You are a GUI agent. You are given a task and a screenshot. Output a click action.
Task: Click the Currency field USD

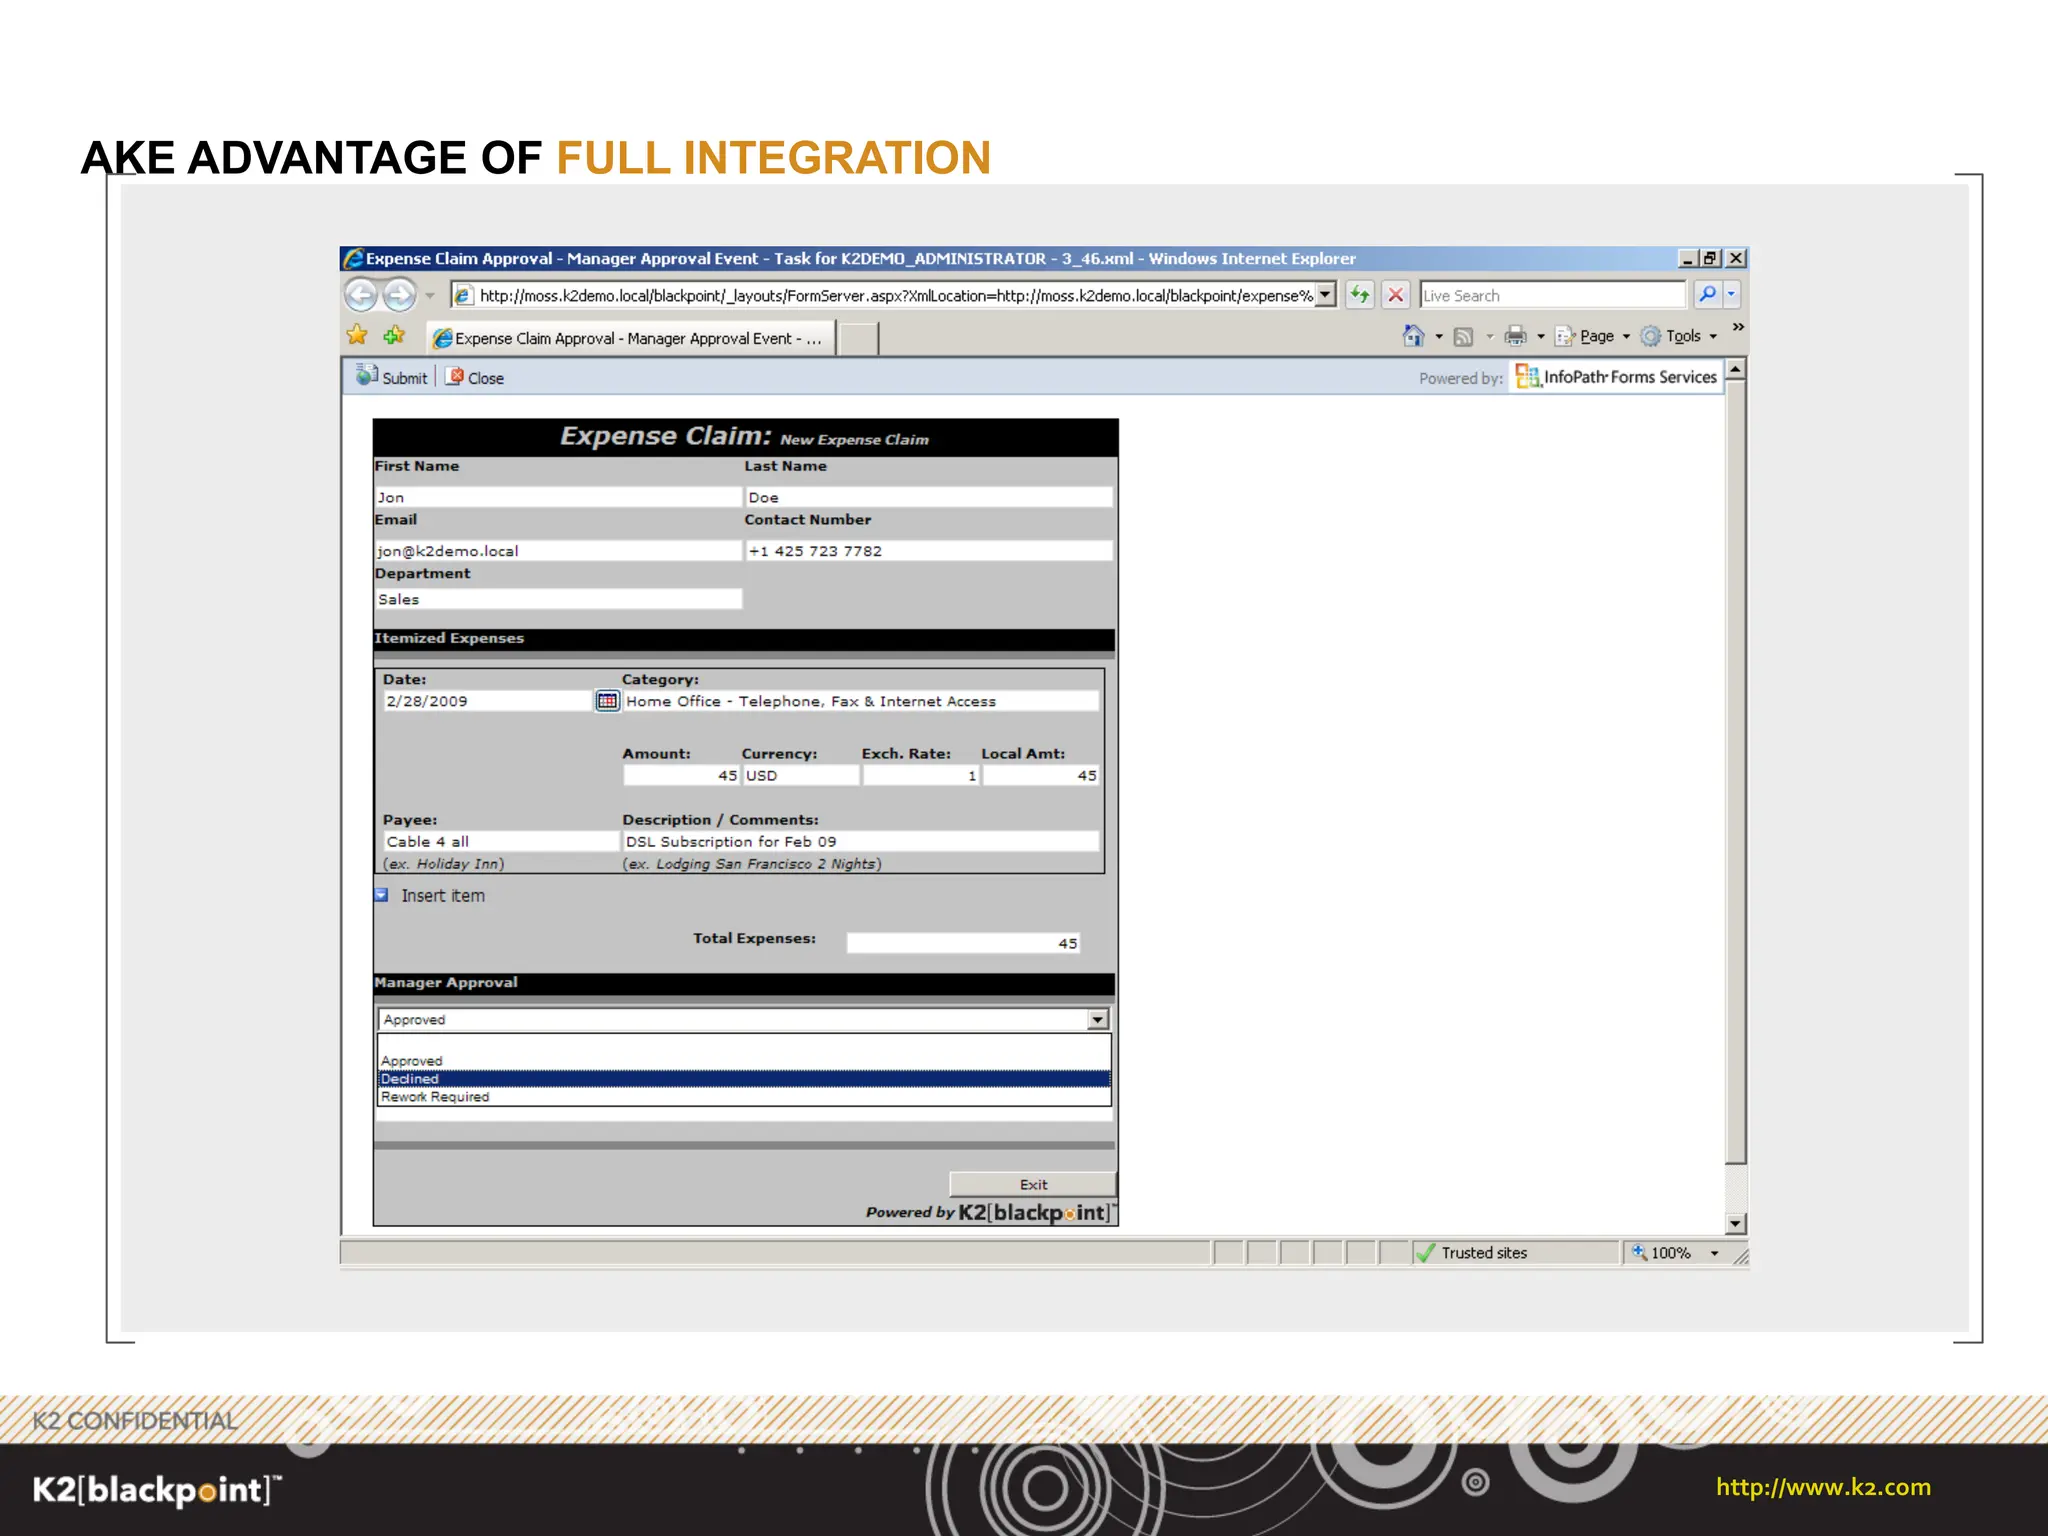pos(801,775)
